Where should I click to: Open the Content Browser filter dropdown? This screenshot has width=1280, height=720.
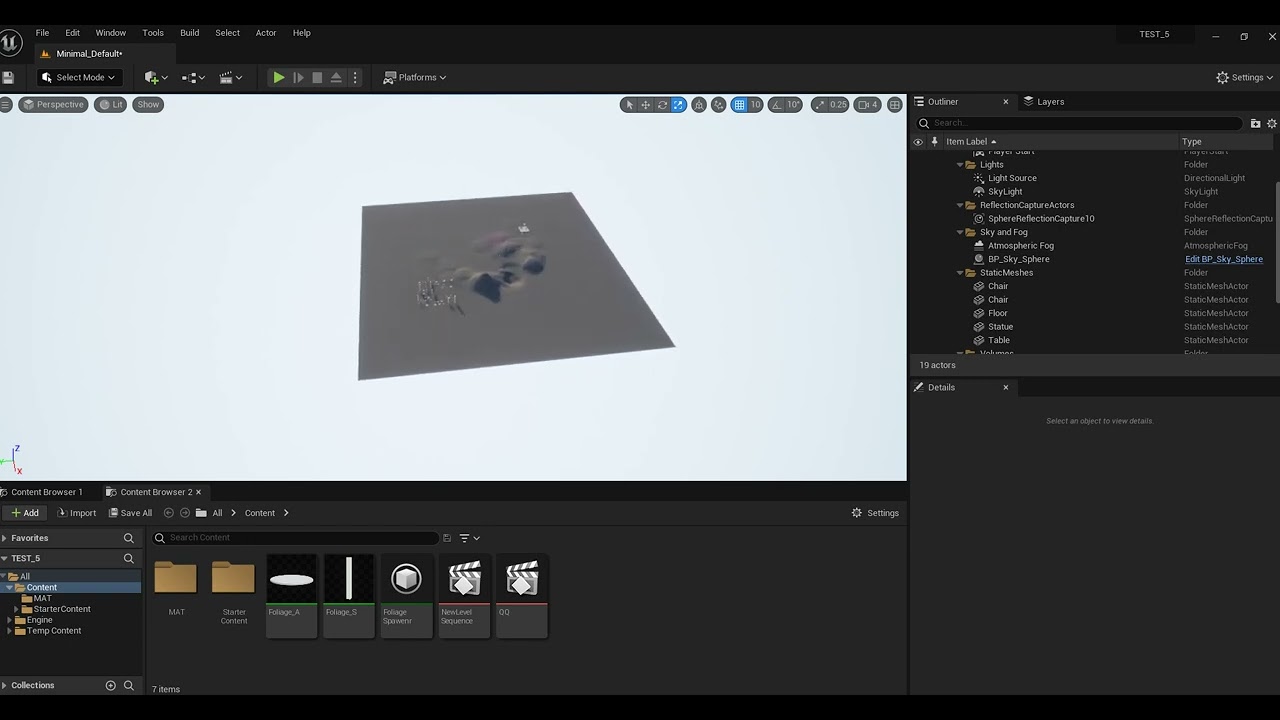470,538
